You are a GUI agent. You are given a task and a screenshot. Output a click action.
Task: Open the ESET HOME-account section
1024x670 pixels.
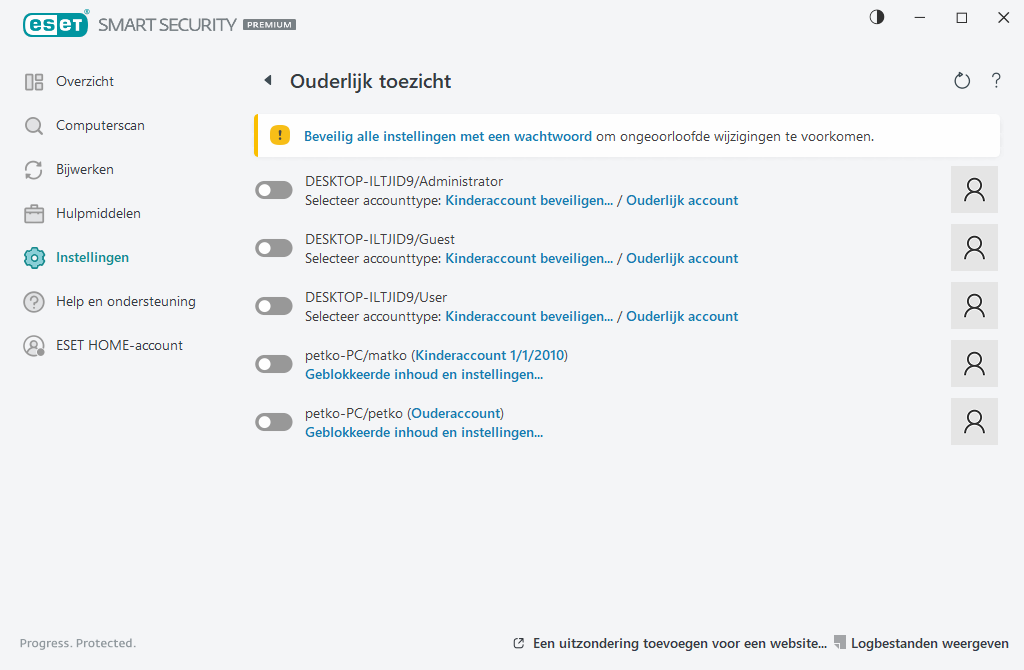(x=119, y=346)
